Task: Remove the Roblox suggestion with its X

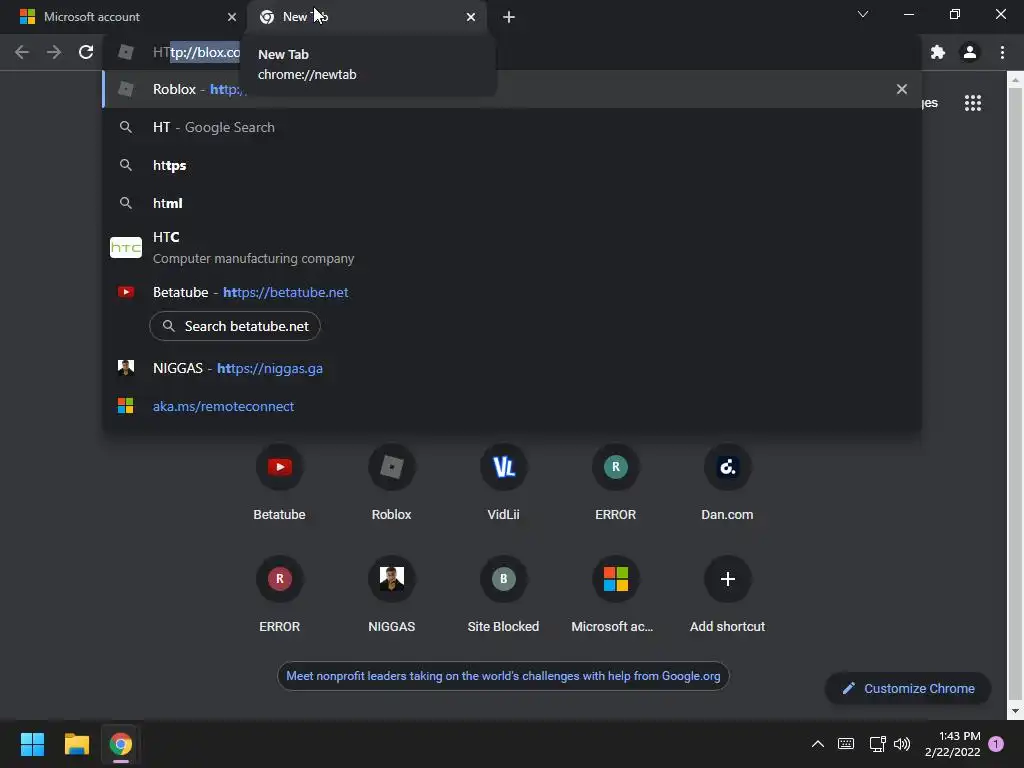Action: [x=901, y=89]
